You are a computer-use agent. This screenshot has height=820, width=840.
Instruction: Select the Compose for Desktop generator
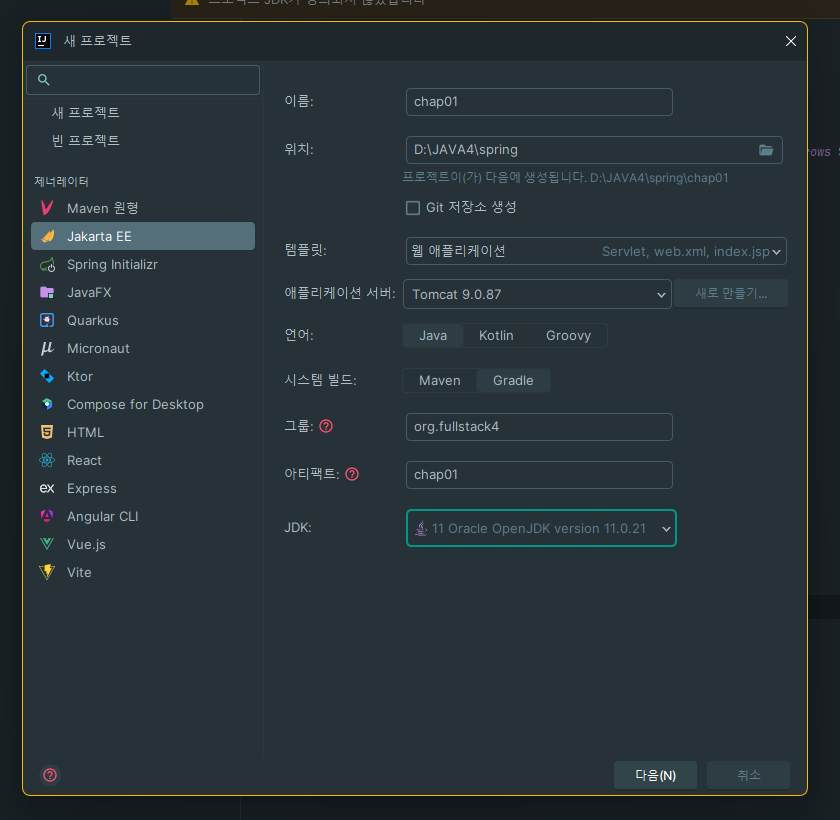point(143,404)
